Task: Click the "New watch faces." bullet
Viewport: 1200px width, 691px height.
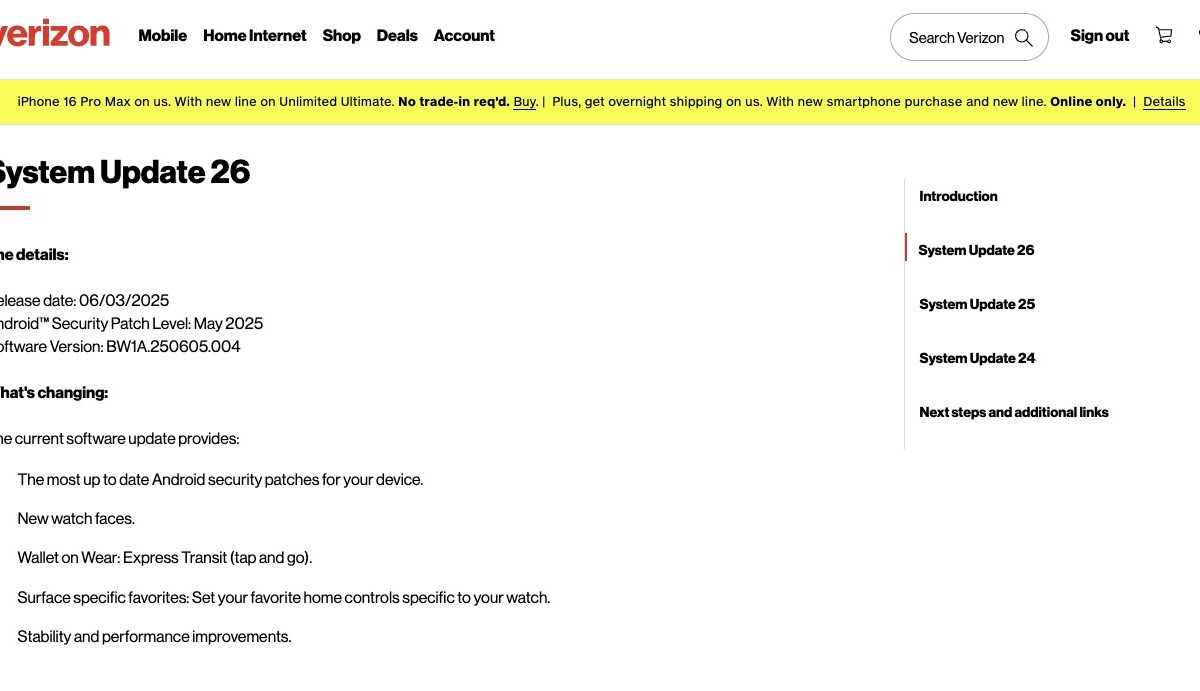Action: [76, 518]
